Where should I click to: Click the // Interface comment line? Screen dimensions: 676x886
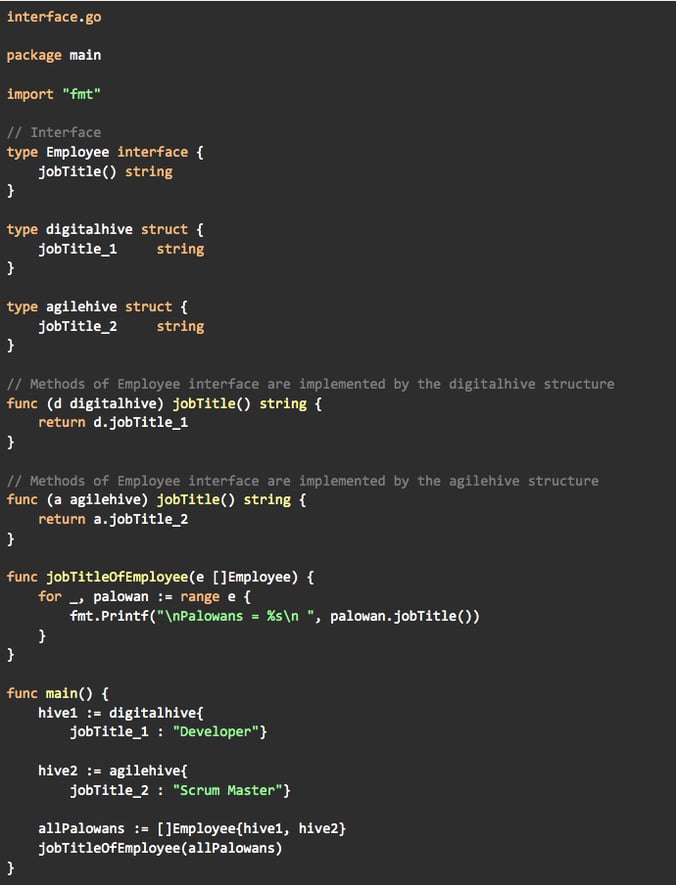[54, 132]
